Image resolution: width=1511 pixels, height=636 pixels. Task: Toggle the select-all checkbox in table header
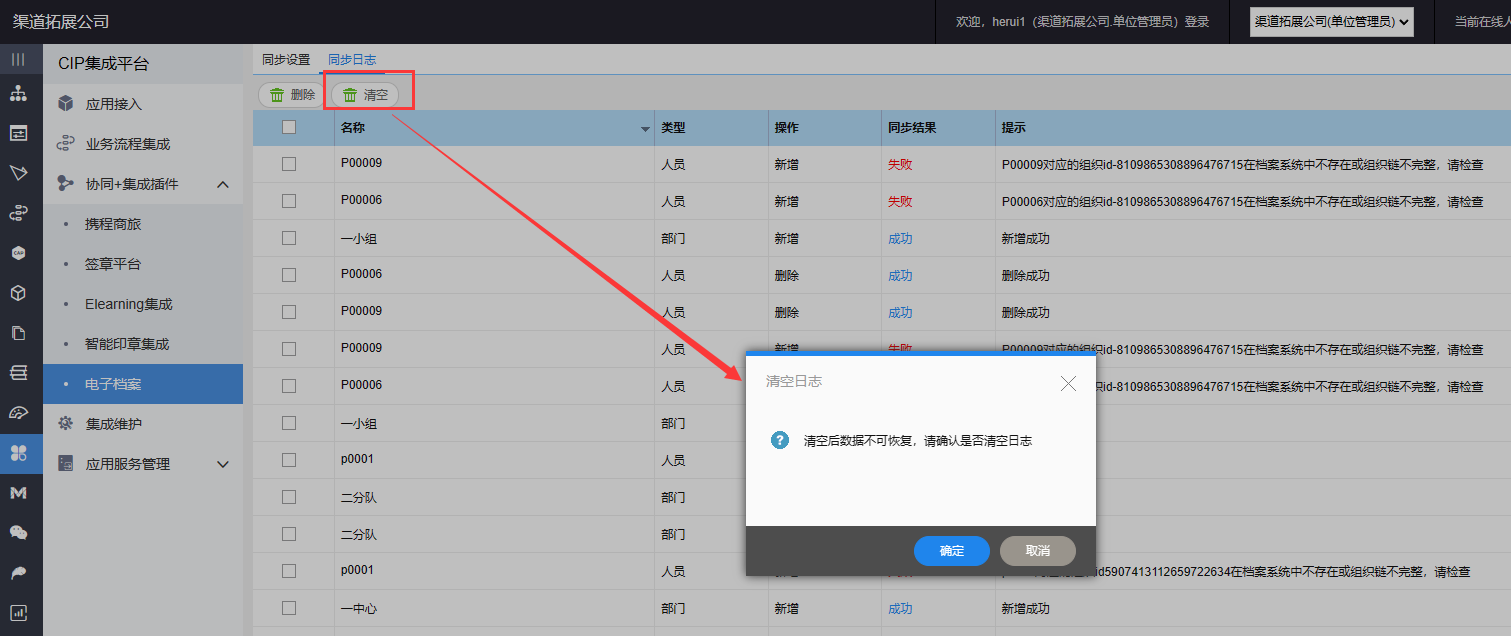(289, 128)
